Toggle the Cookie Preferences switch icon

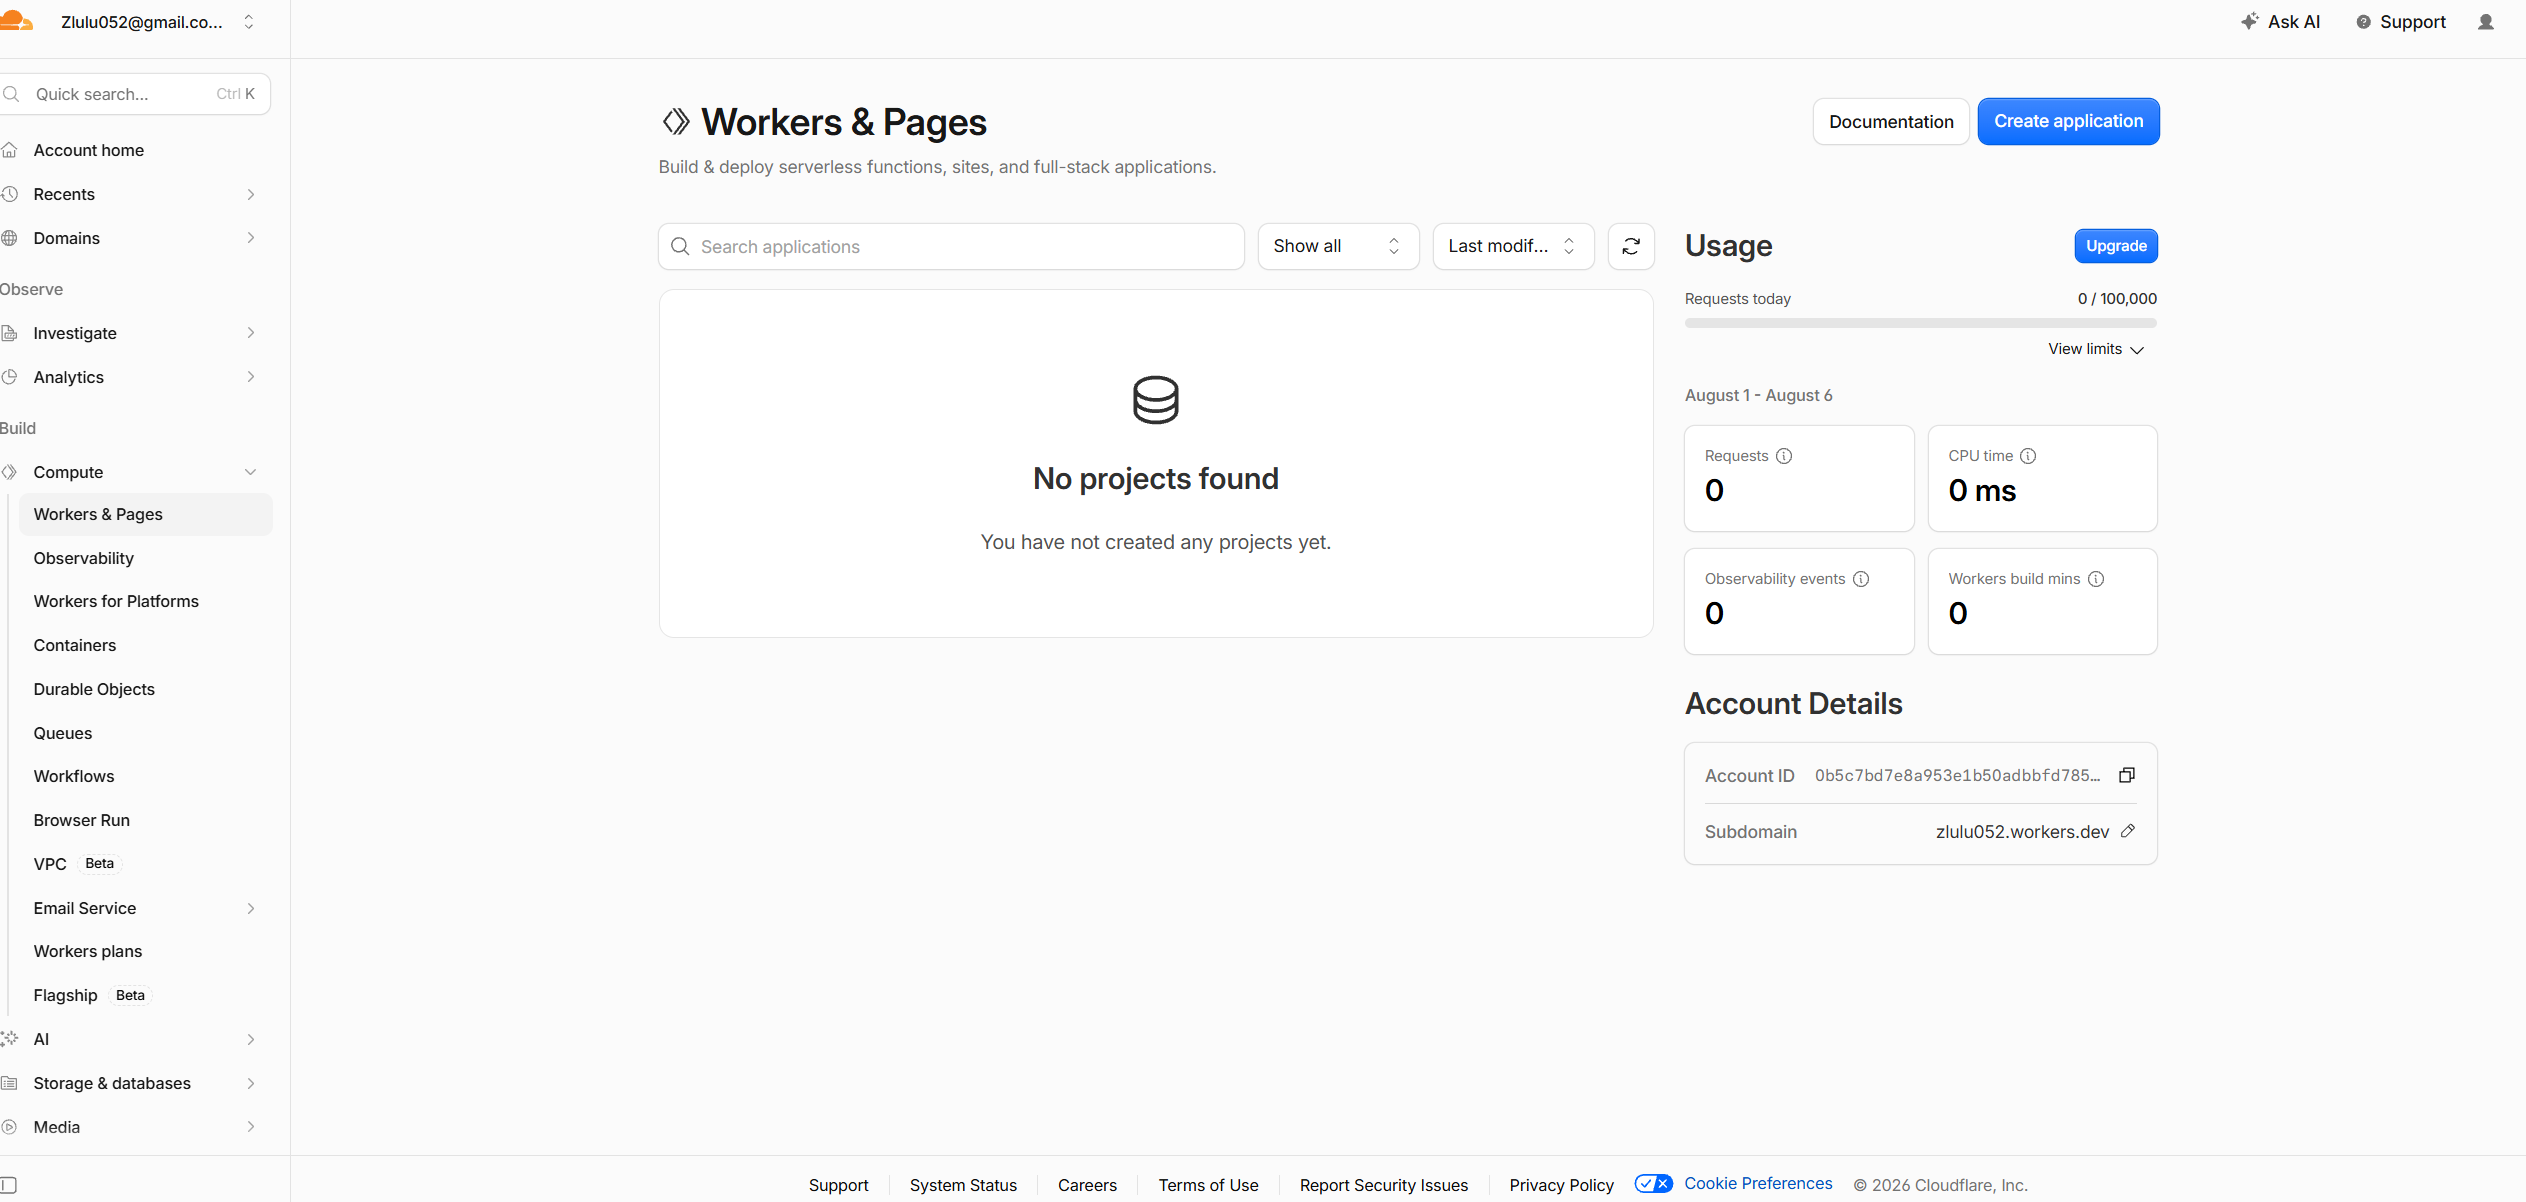click(1653, 1184)
